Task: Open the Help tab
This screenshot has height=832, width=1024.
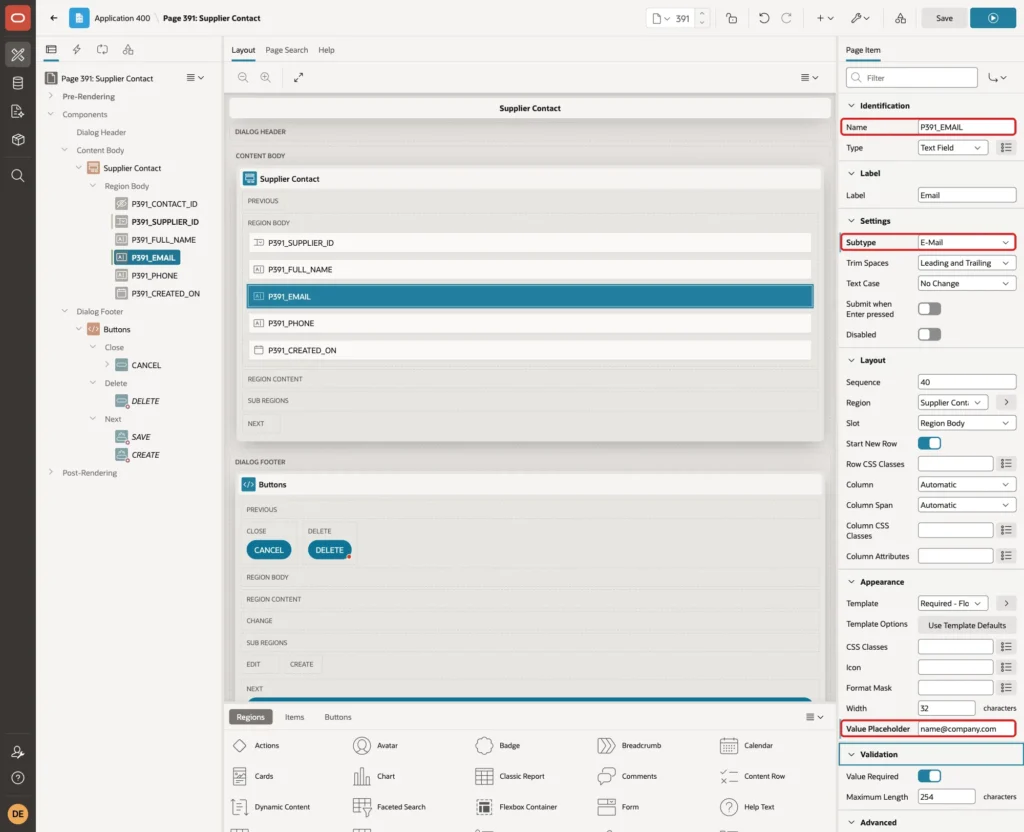Action: 326,50
